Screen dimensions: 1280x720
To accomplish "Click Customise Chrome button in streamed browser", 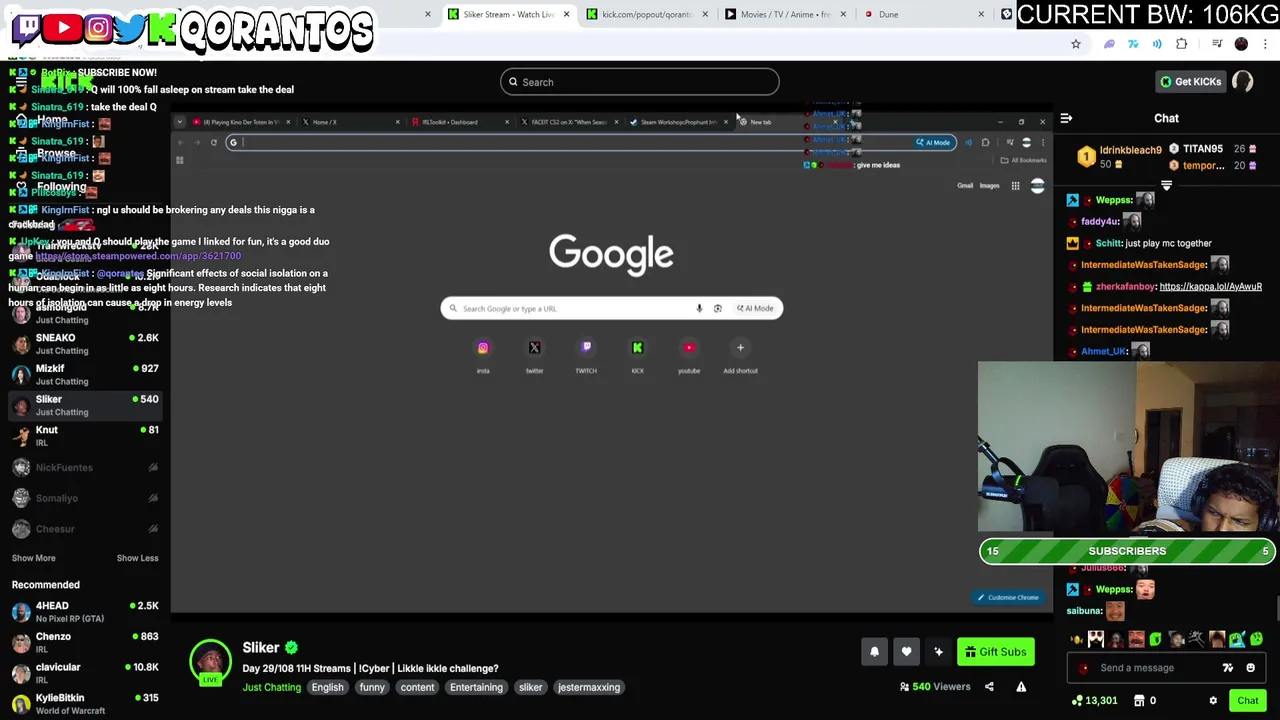I will [x=1009, y=598].
